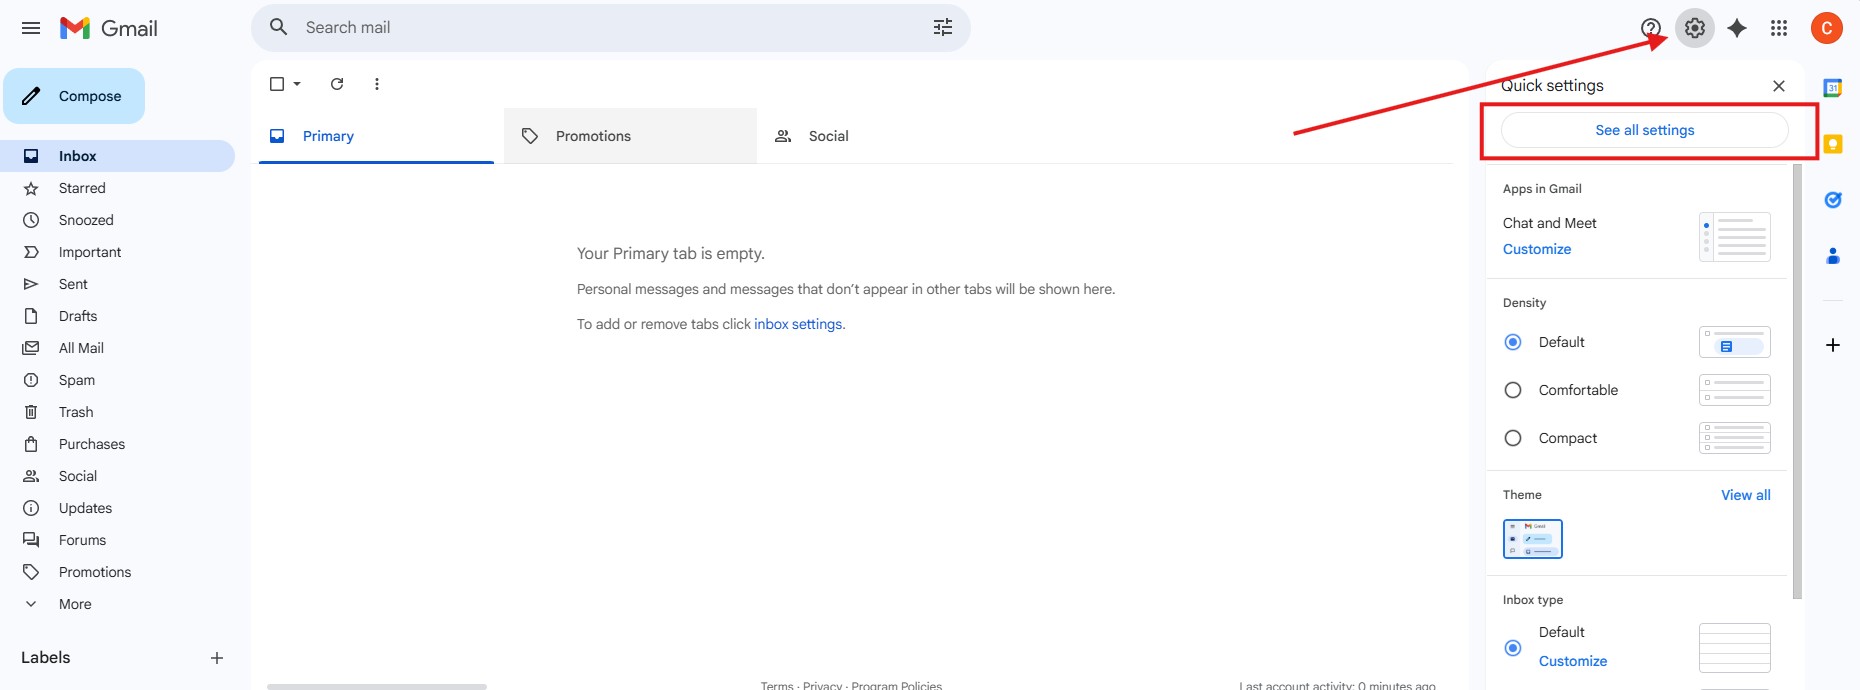Select the Comfortable density option

tap(1513, 390)
